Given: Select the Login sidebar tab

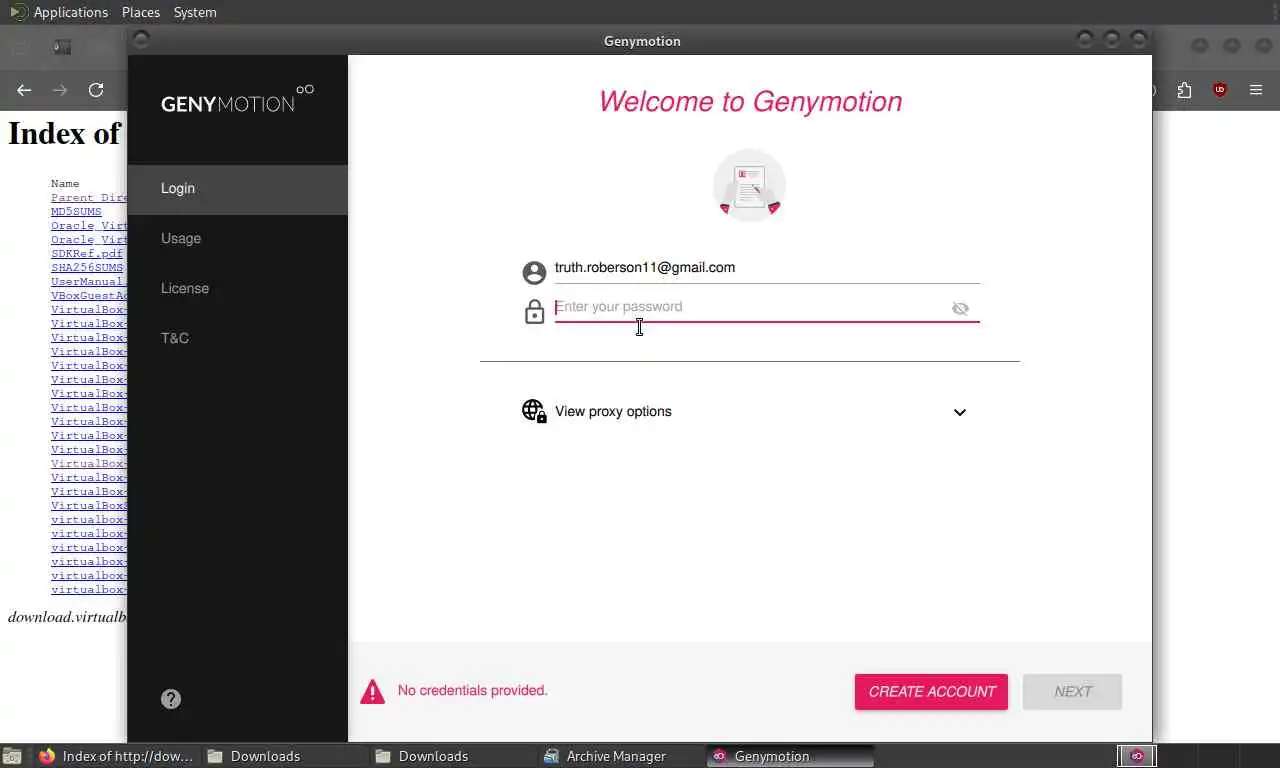Looking at the screenshot, I should tap(238, 188).
